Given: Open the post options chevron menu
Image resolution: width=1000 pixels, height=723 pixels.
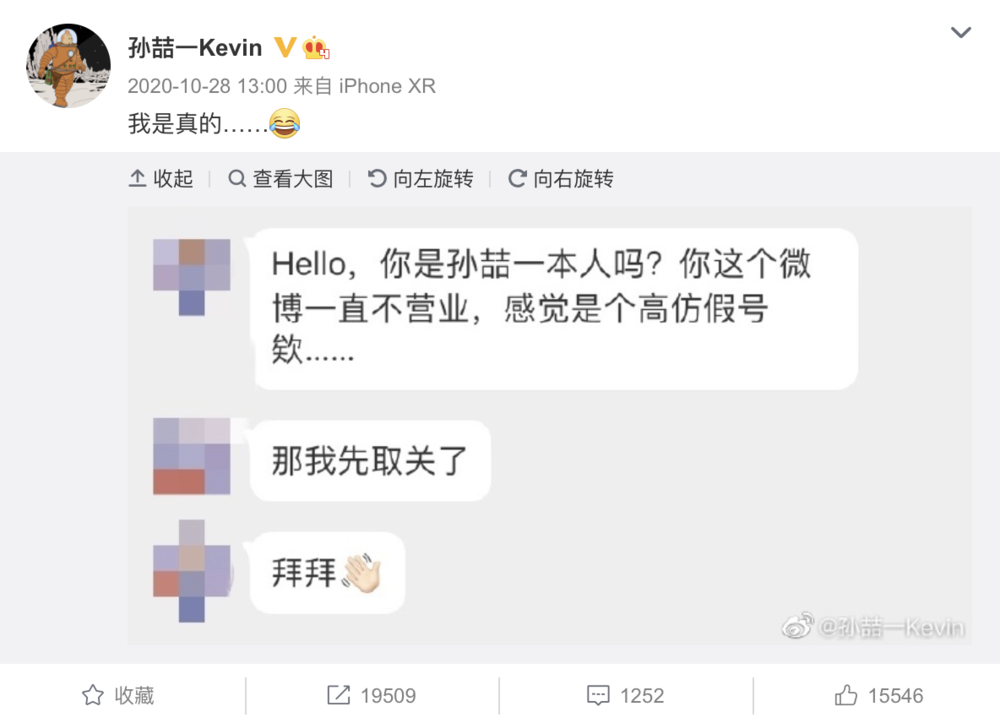Looking at the screenshot, I should pyautogui.click(x=960, y=33).
